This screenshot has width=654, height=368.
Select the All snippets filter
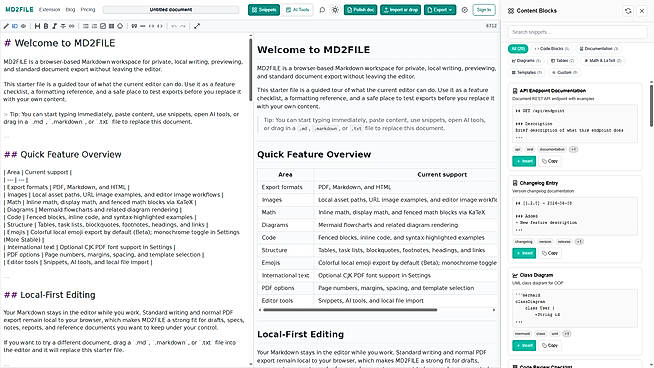pyautogui.click(x=518, y=49)
